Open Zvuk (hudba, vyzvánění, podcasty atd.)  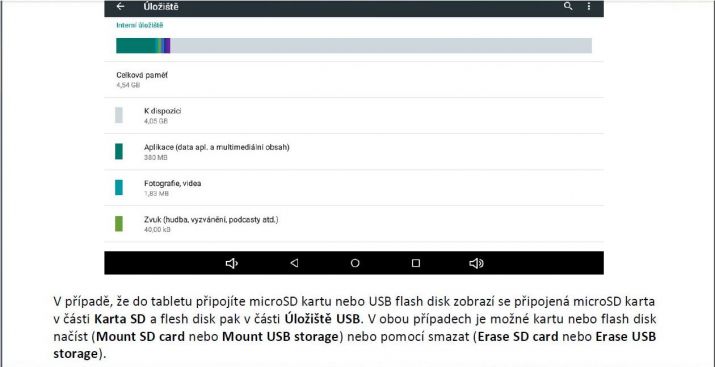[x=354, y=223]
